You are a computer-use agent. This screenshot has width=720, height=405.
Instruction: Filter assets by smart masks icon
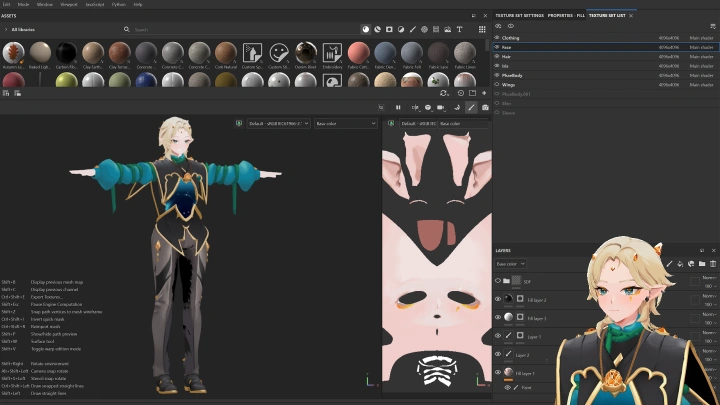click(389, 29)
